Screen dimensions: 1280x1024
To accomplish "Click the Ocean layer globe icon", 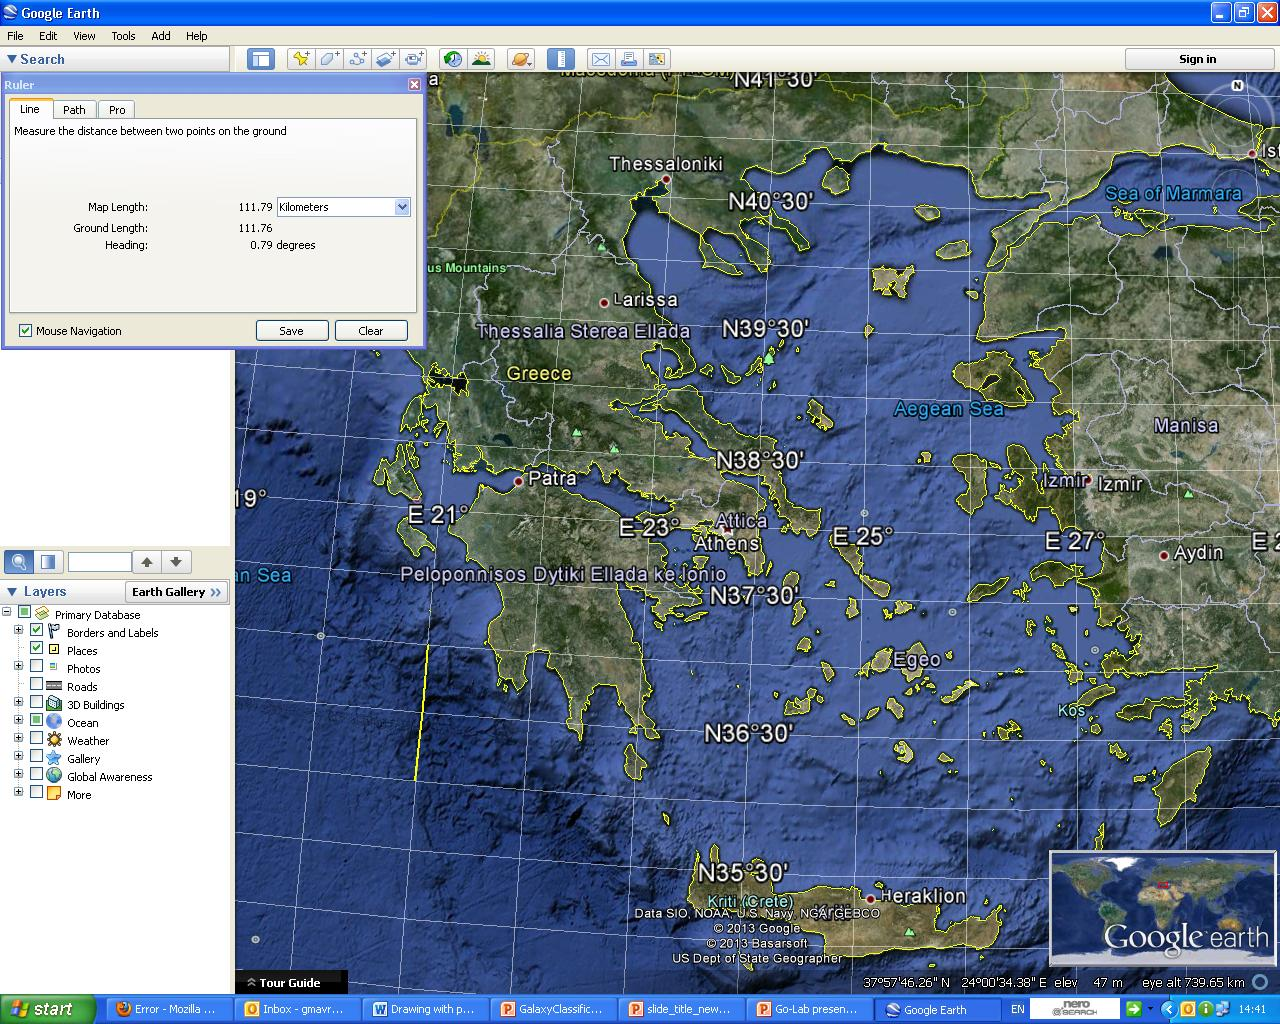I will [54, 722].
